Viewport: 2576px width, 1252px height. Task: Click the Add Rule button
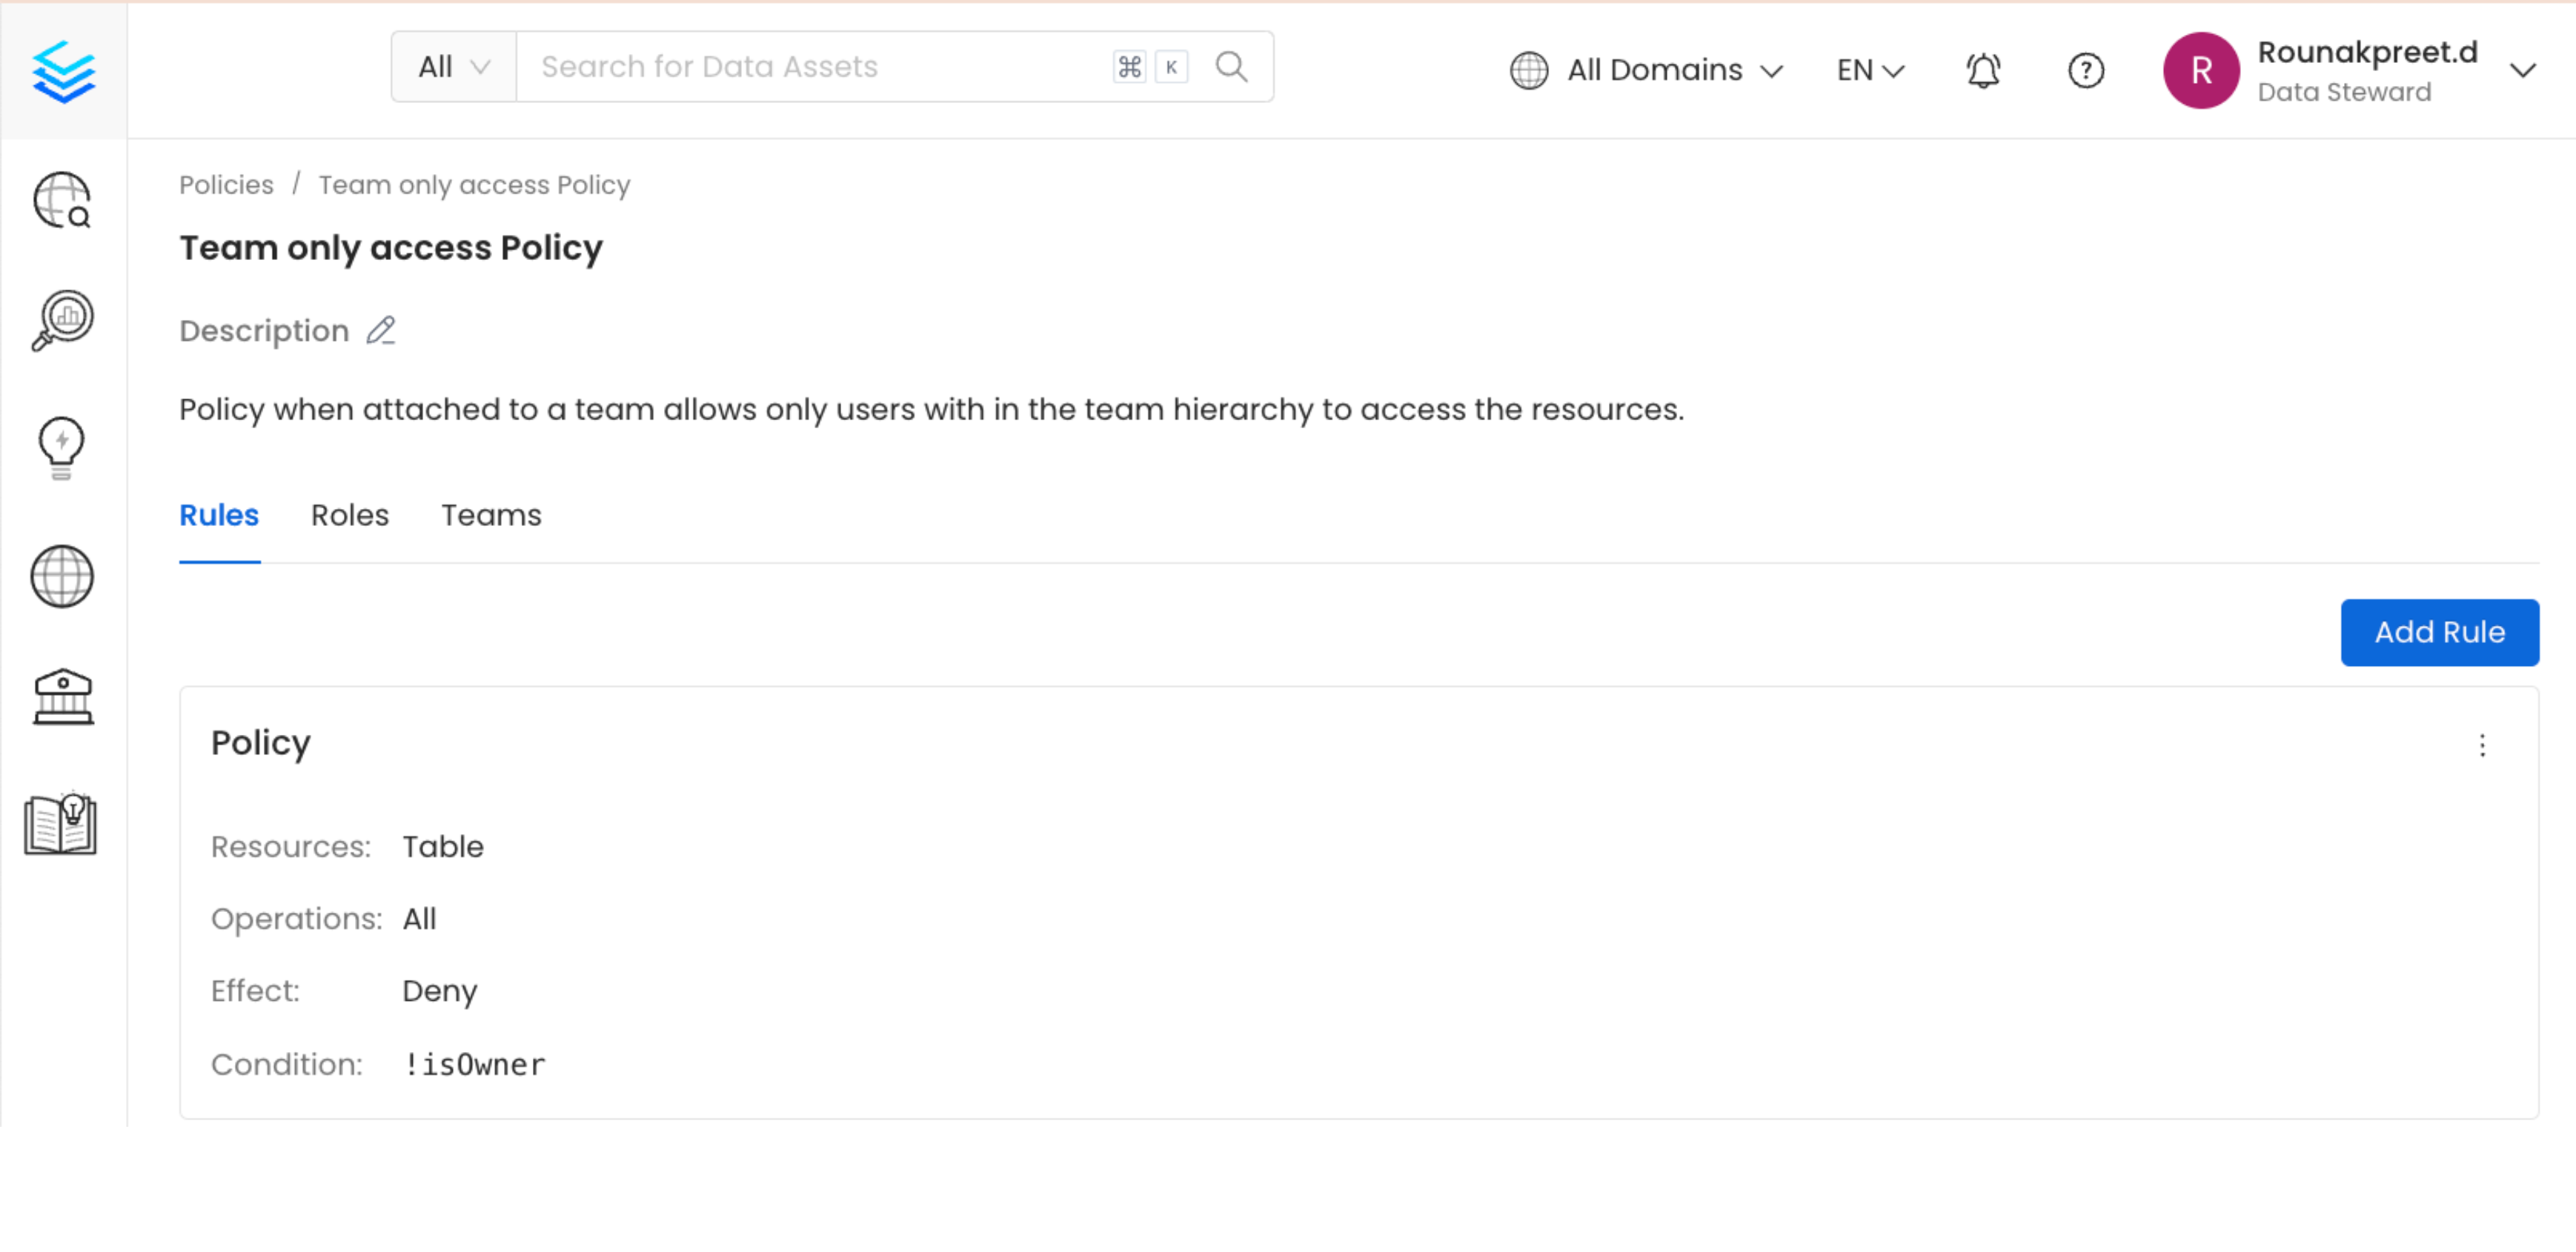(2438, 632)
